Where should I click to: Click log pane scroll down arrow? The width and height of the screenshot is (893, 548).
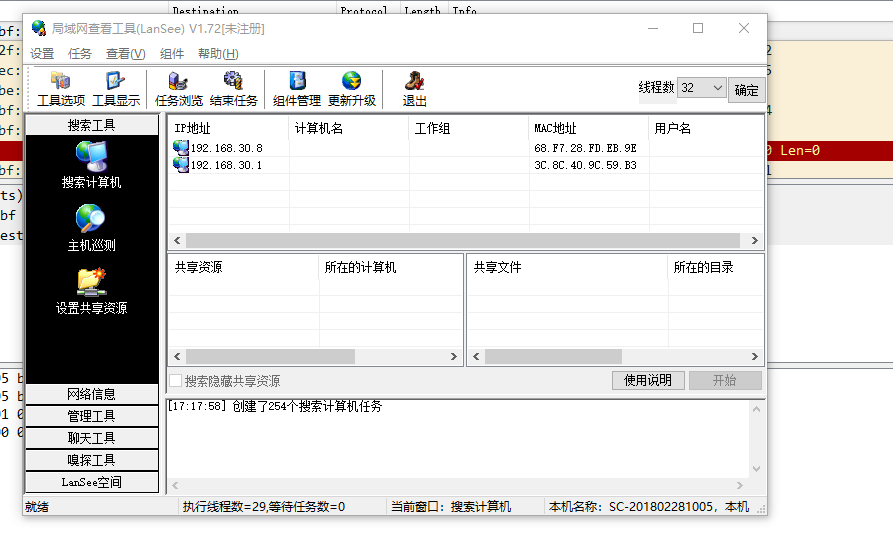pyautogui.click(x=756, y=469)
